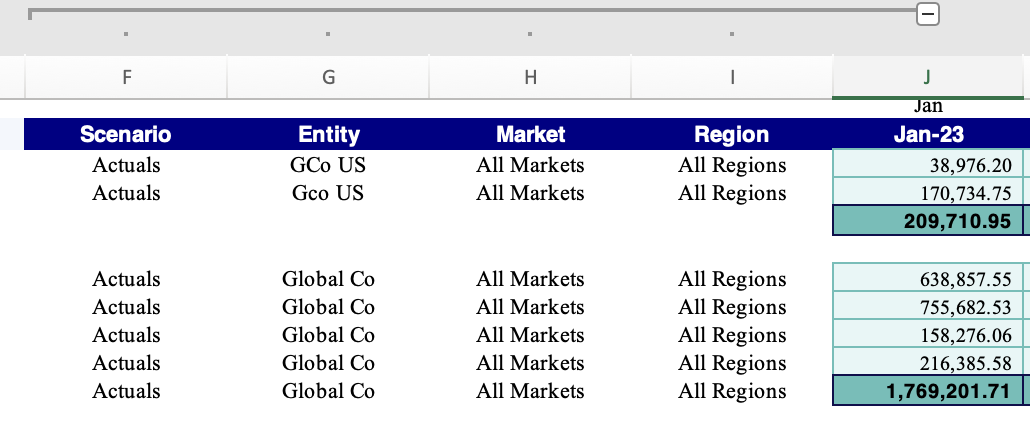Select column J header
This screenshot has width=1030, height=432.
click(928, 77)
